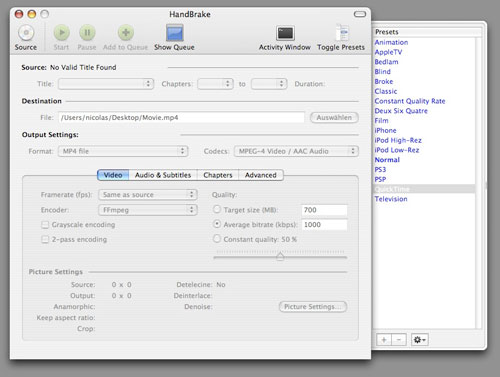Image resolution: width=500 pixels, height=377 pixels.
Task: Click the green Start encode icon
Action: point(62,33)
